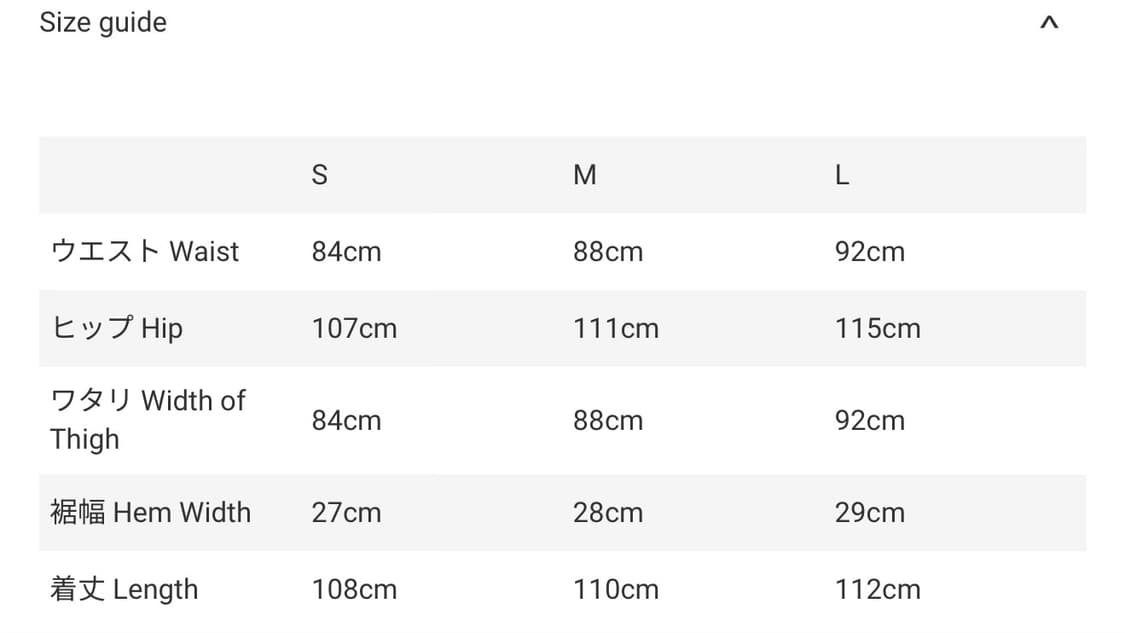Viewport: 1125px width, 633px height.
Task: Click the 裾幅 Hem Width row label
Action: pyautogui.click(x=150, y=512)
